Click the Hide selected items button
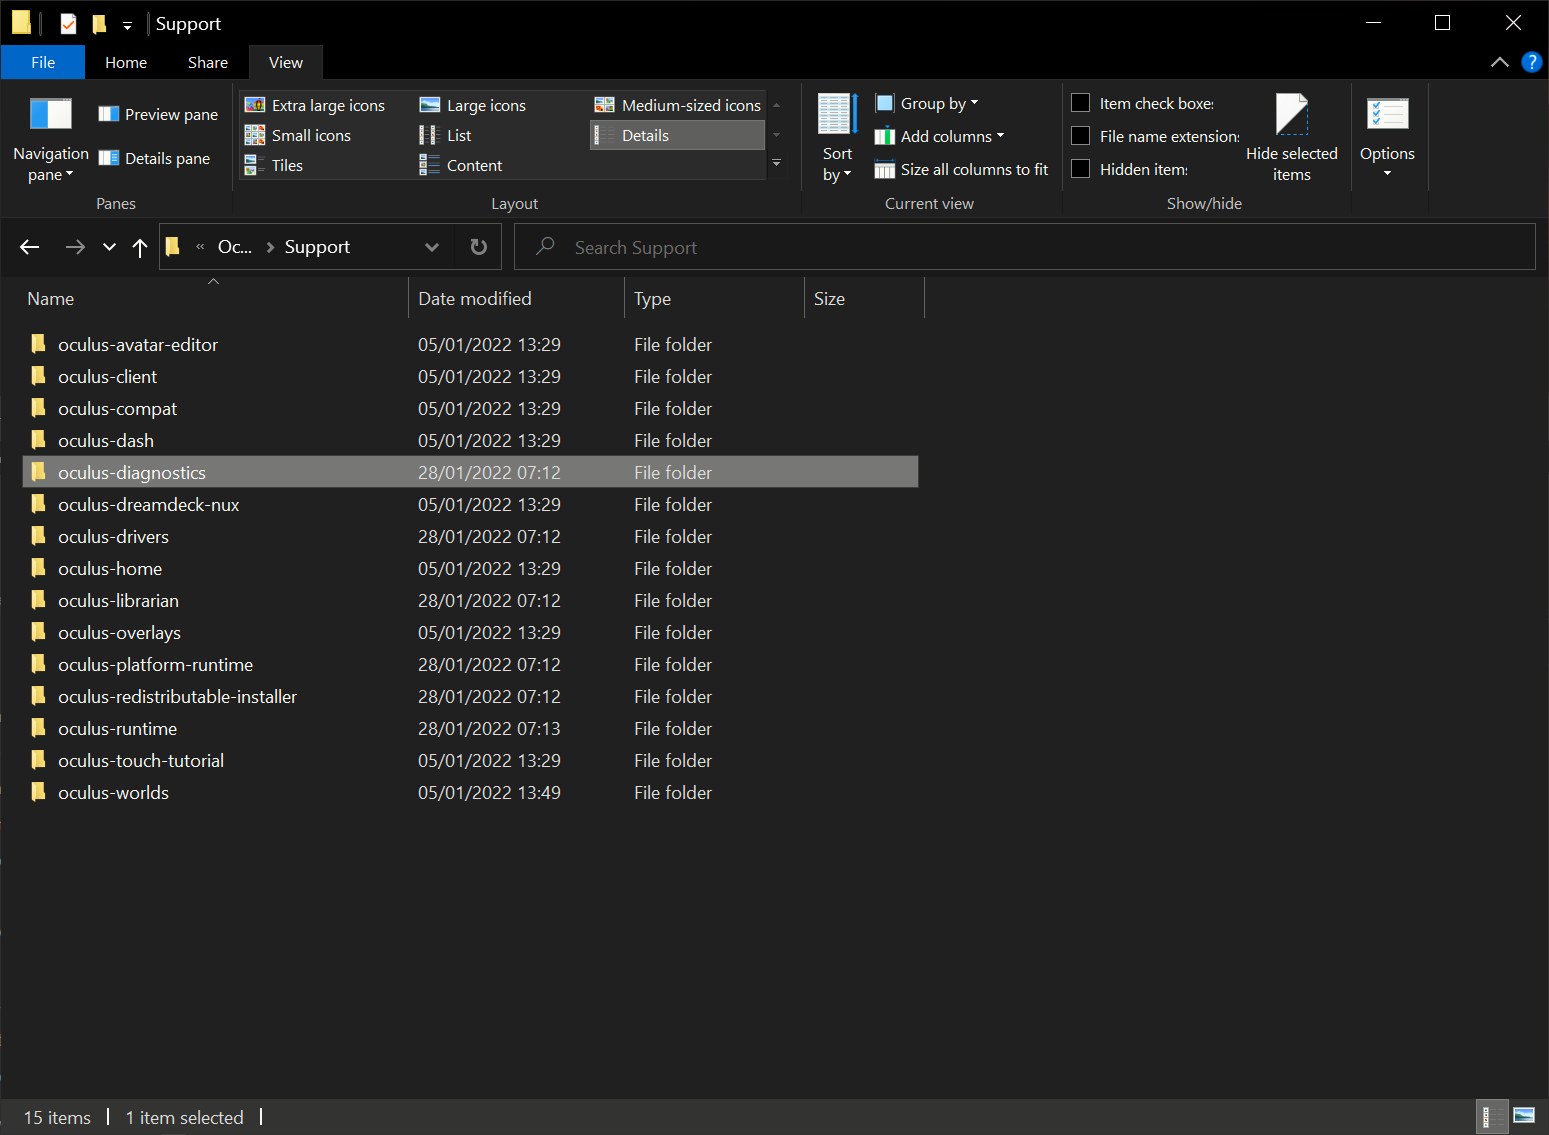Viewport: 1549px width, 1135px height. 1291,137
